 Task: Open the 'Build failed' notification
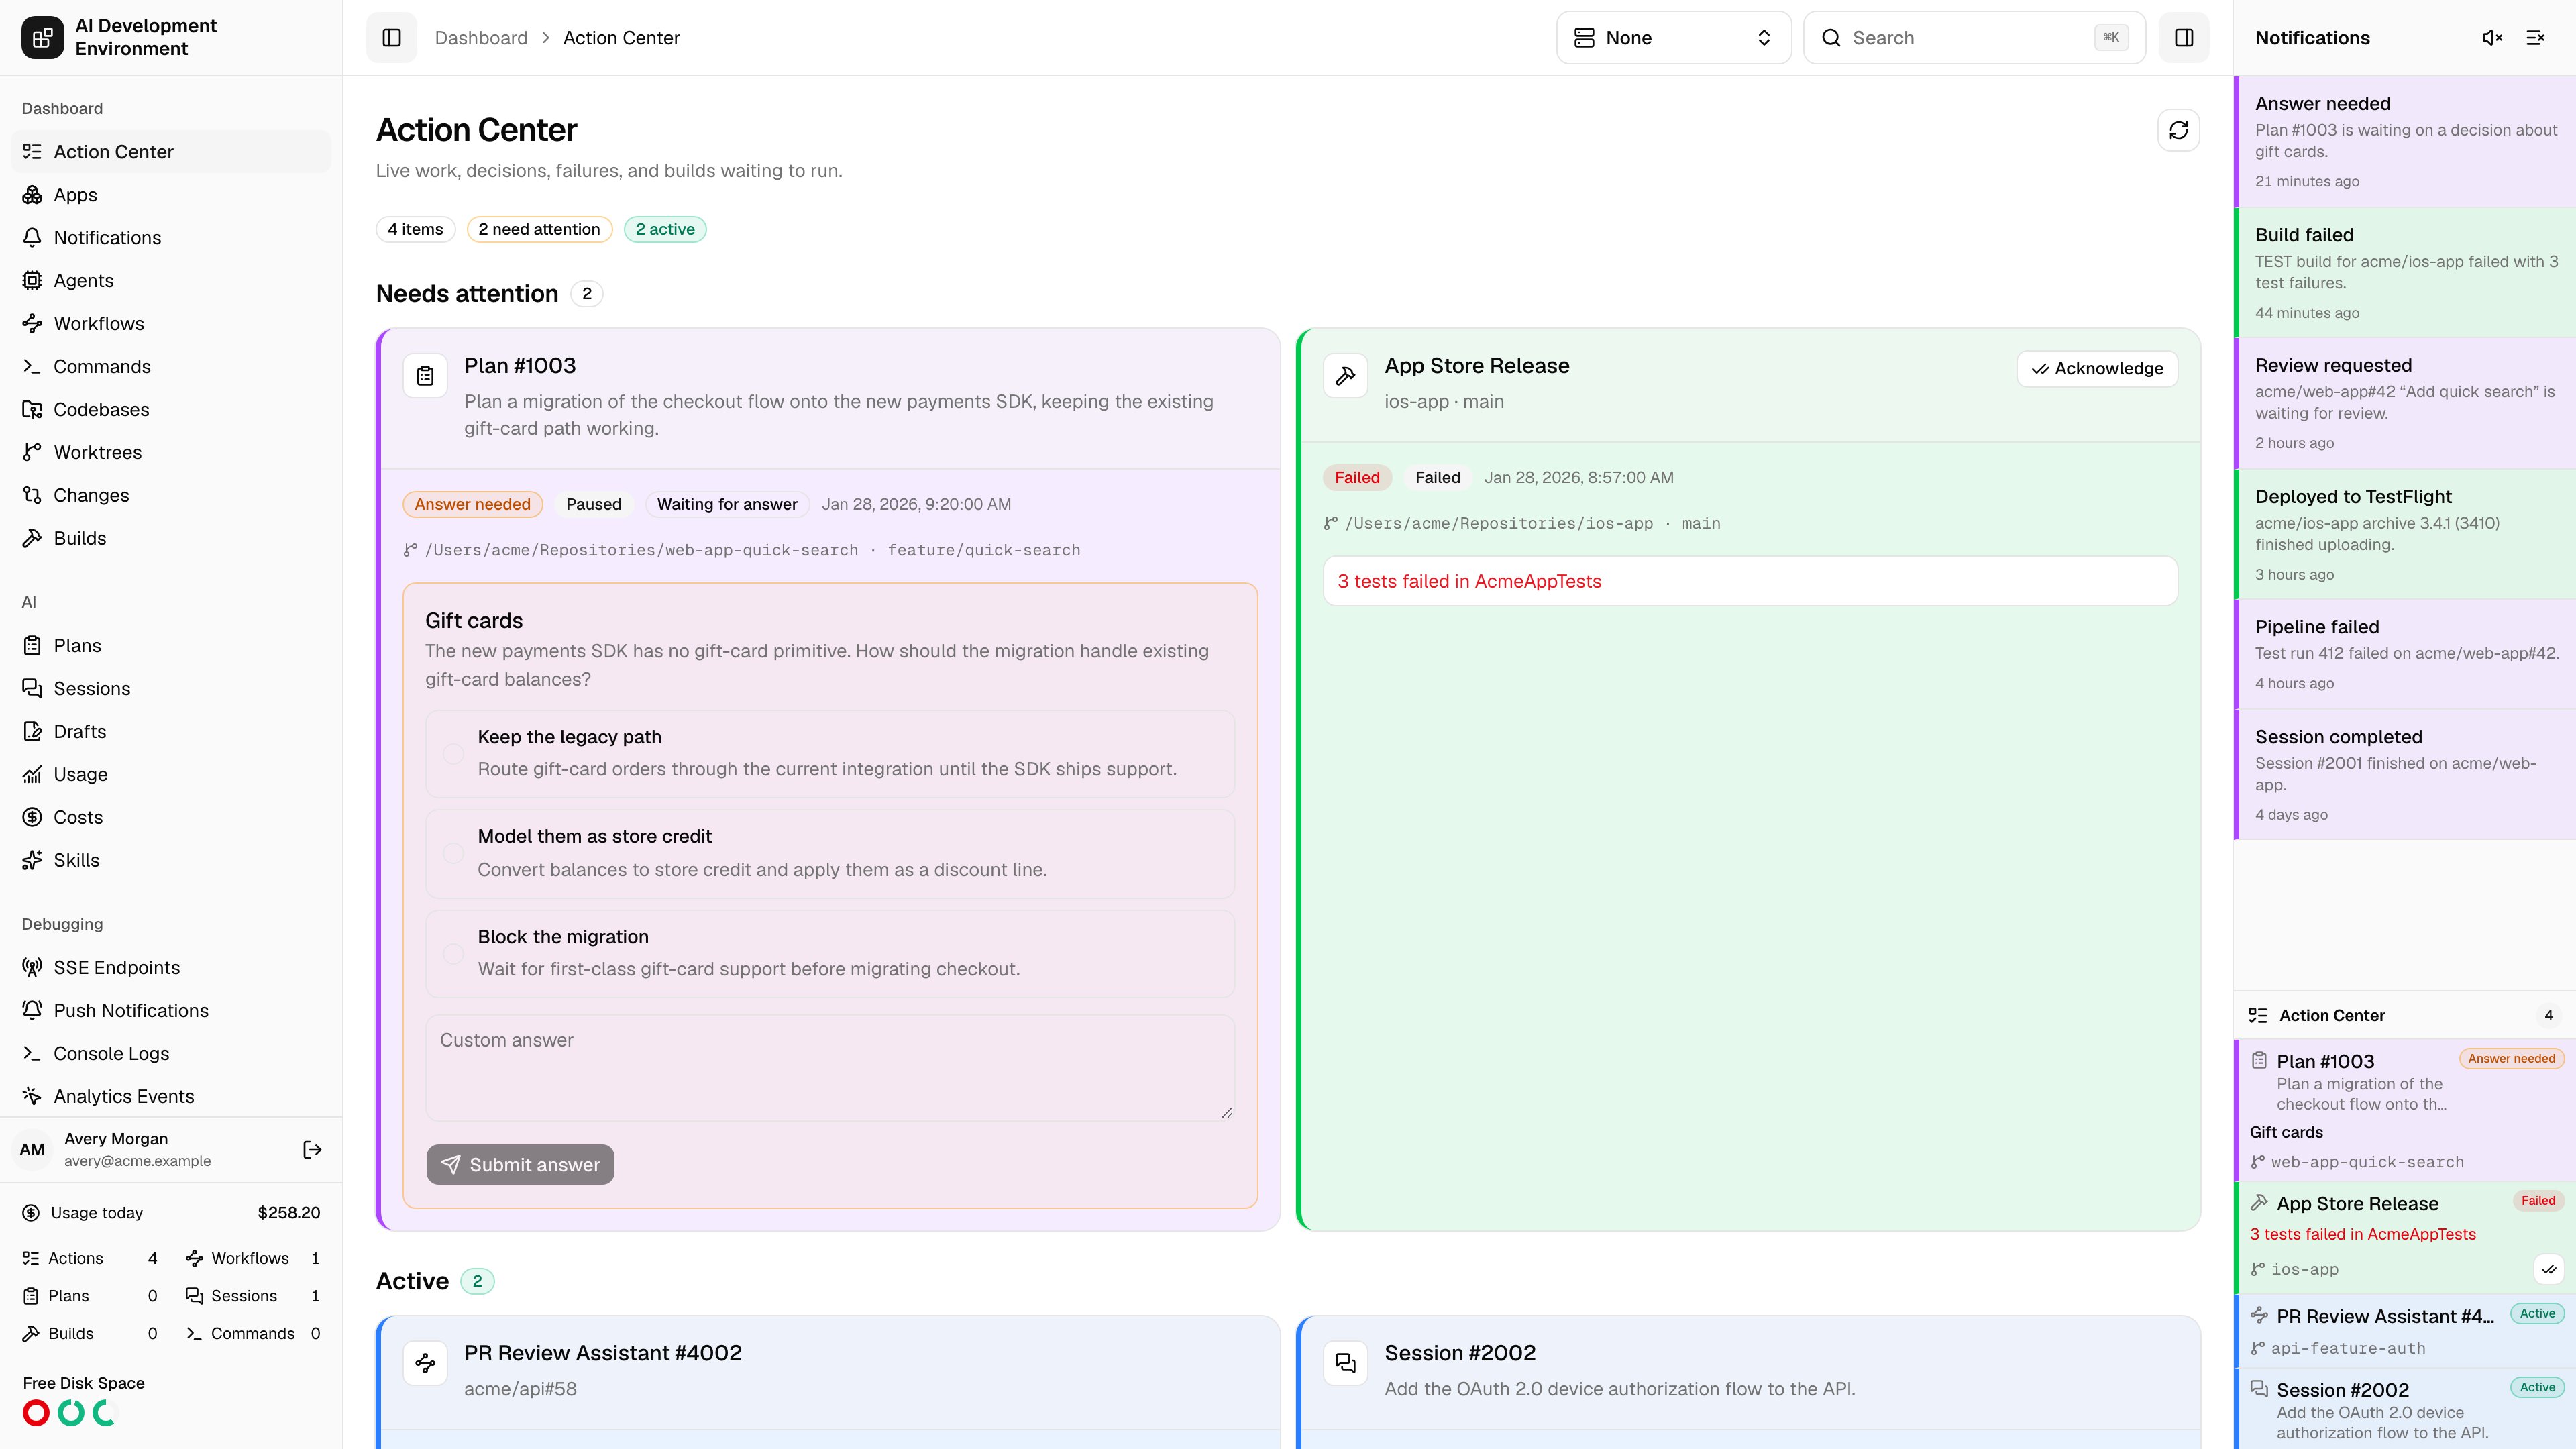pyautogui.click(x=2405, y=273)
